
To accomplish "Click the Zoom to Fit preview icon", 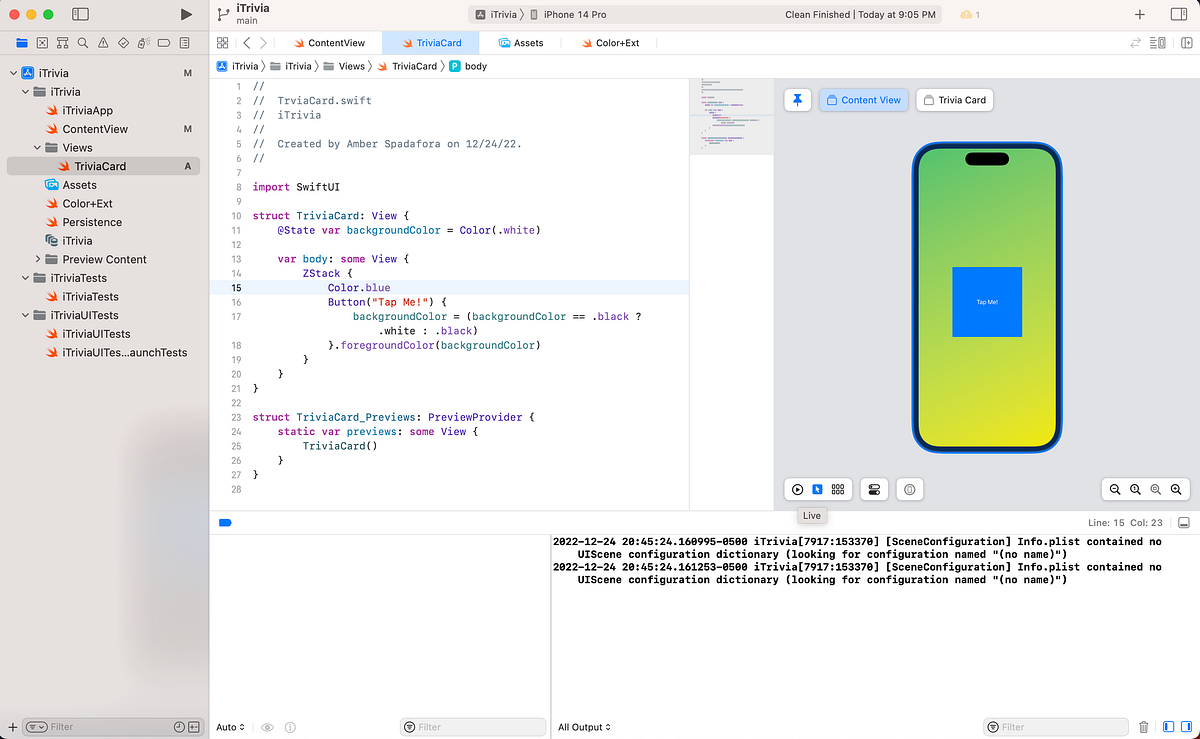I will pos(1156,489).
